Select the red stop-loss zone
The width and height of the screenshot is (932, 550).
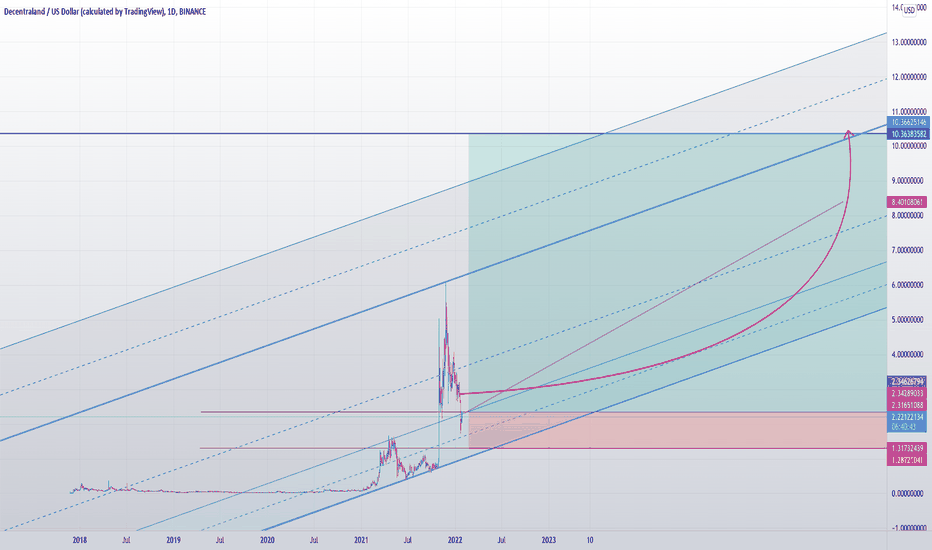point(677,430)
